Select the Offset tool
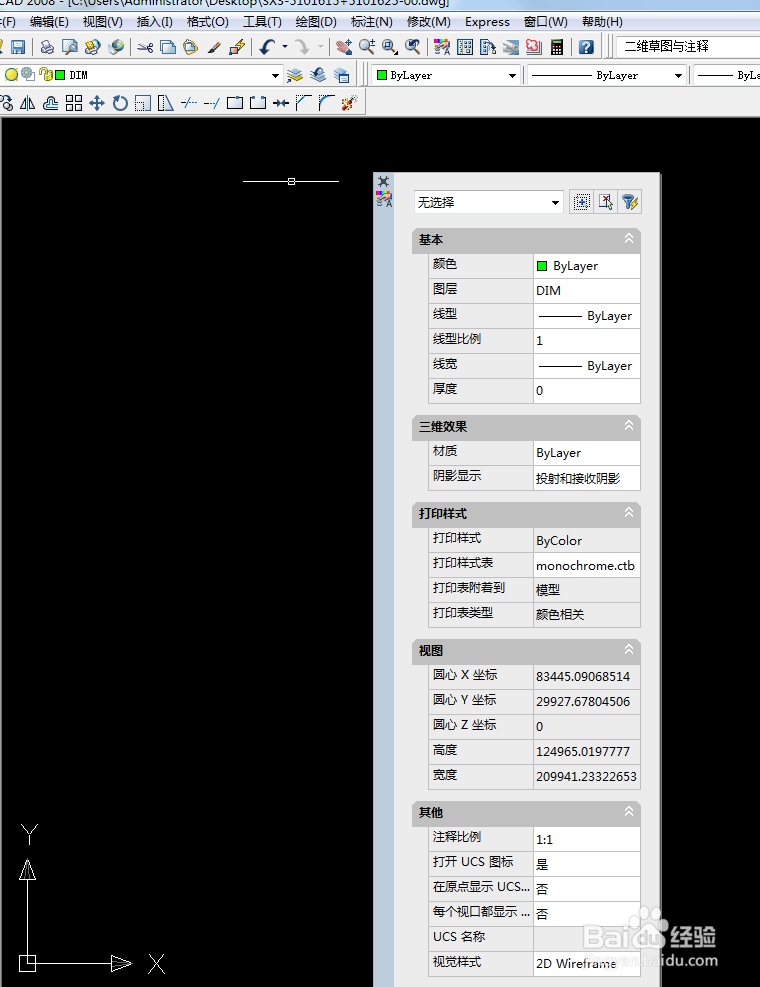760x987 pixels. (x=50, y=103)
